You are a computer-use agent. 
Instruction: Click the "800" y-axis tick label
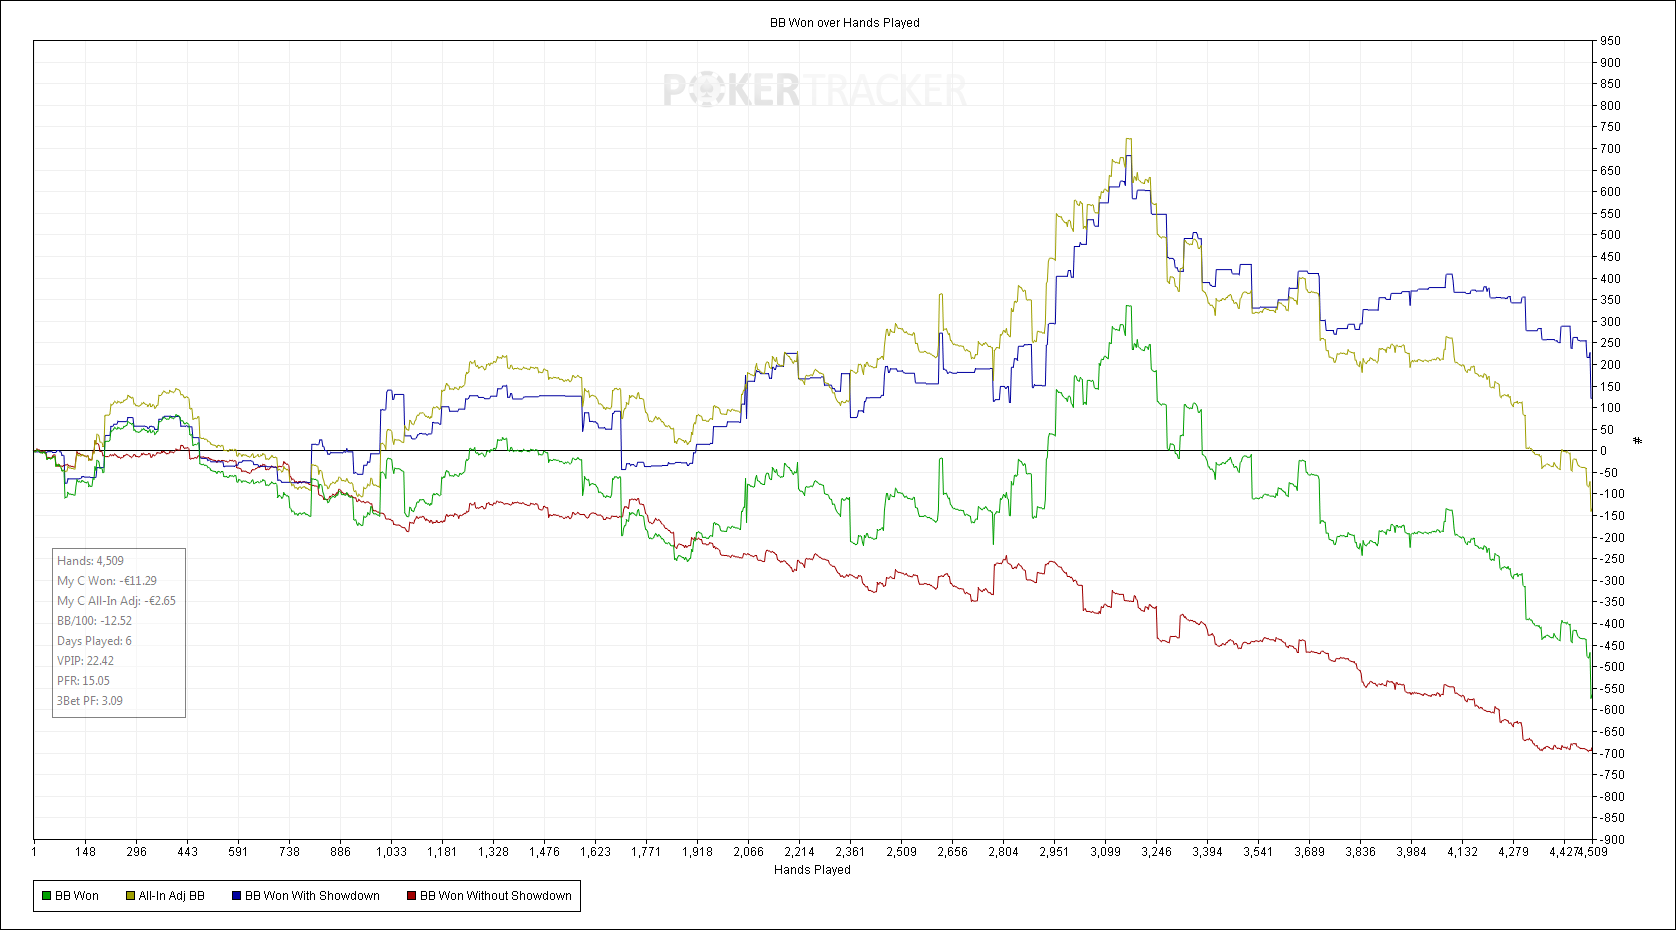click(1610, 106)
